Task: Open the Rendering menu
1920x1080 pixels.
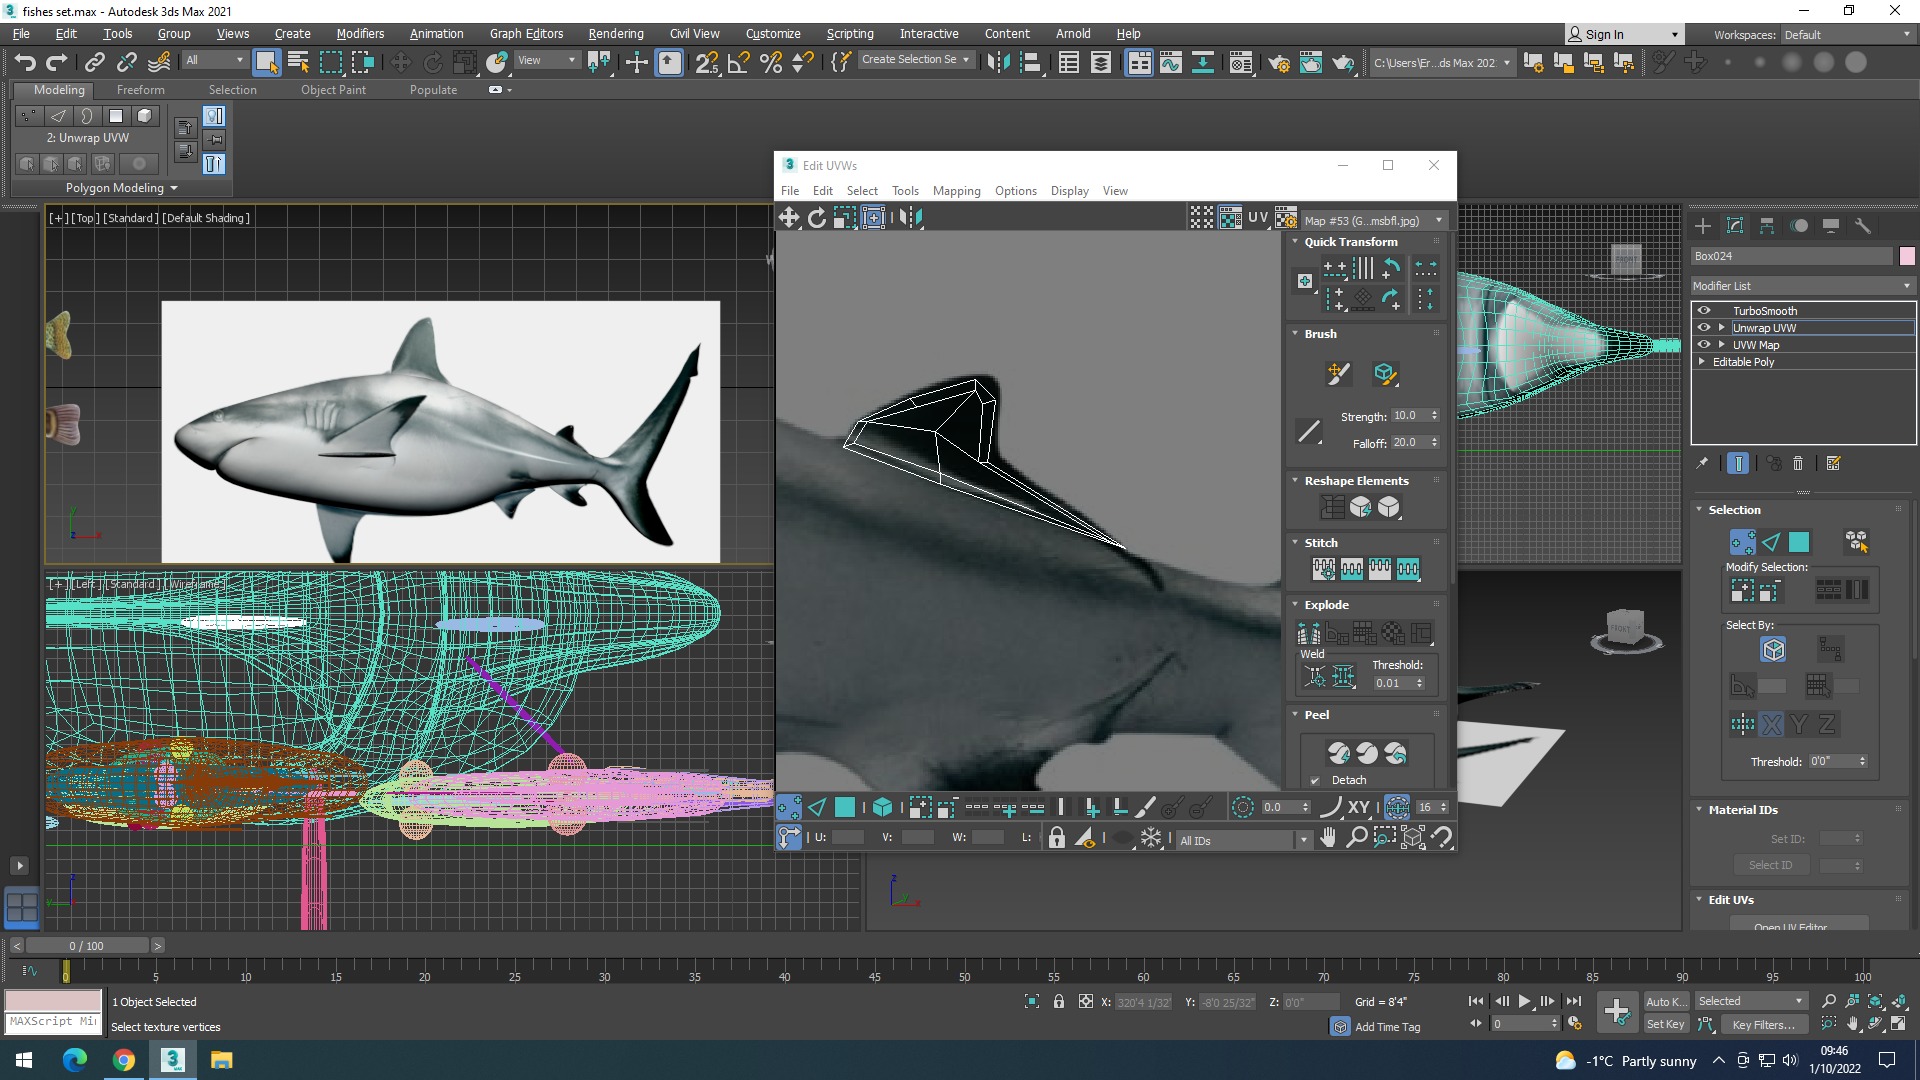Action: pyautogui.click(x=616, y=33)
